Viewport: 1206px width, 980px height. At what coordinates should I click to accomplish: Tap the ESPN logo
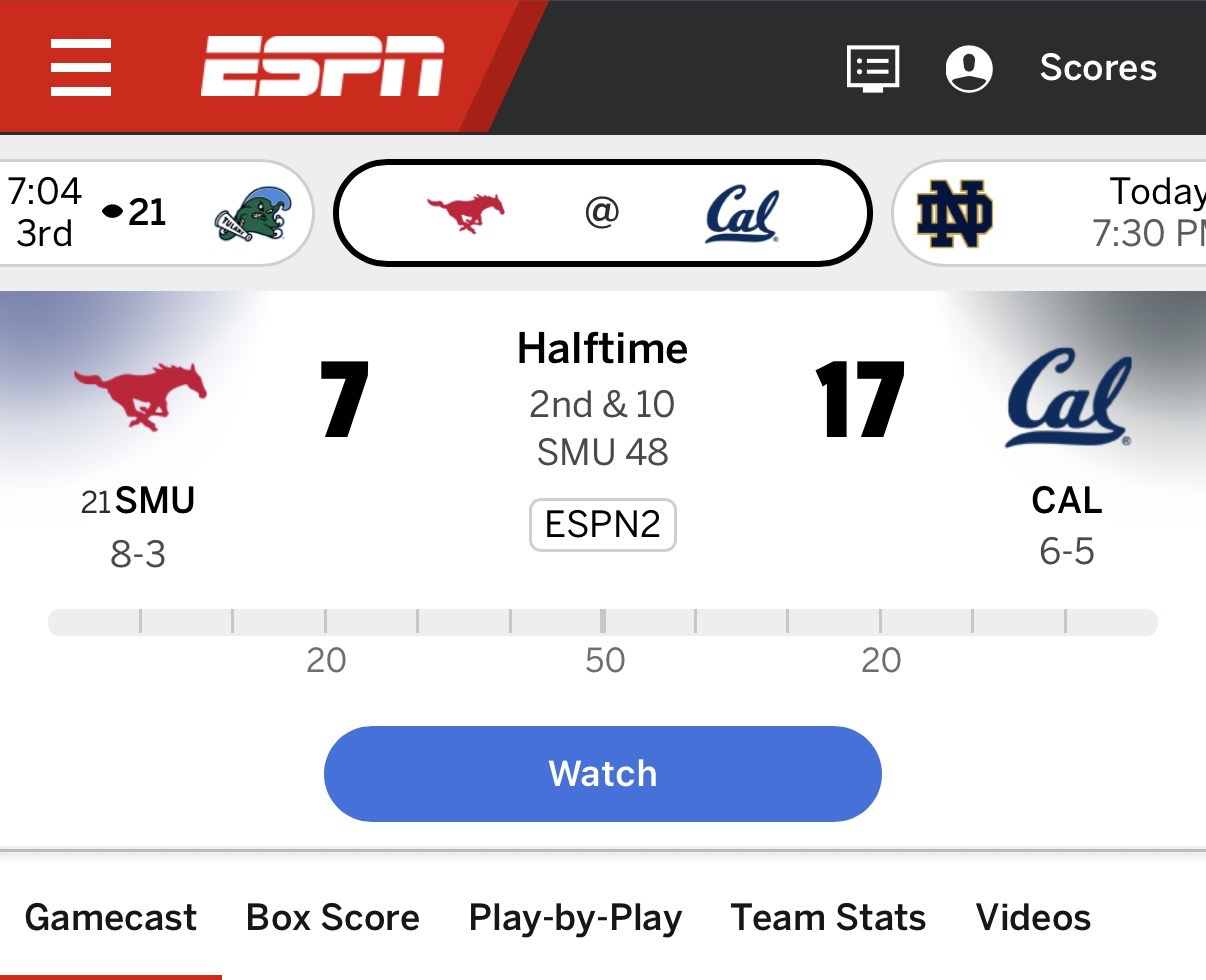(322, 67)
